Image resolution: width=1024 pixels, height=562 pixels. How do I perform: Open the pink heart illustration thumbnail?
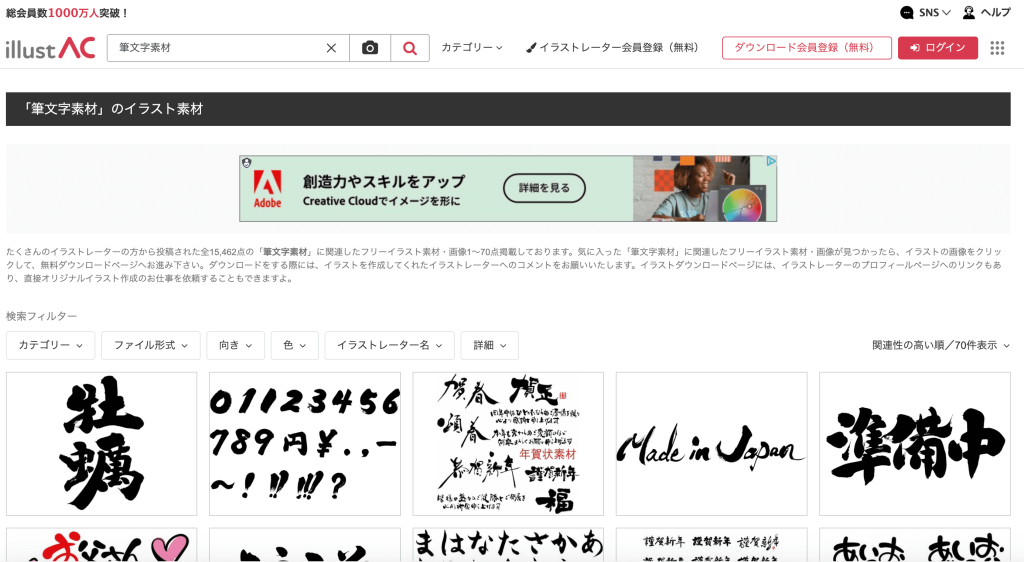tap(101, 545)
